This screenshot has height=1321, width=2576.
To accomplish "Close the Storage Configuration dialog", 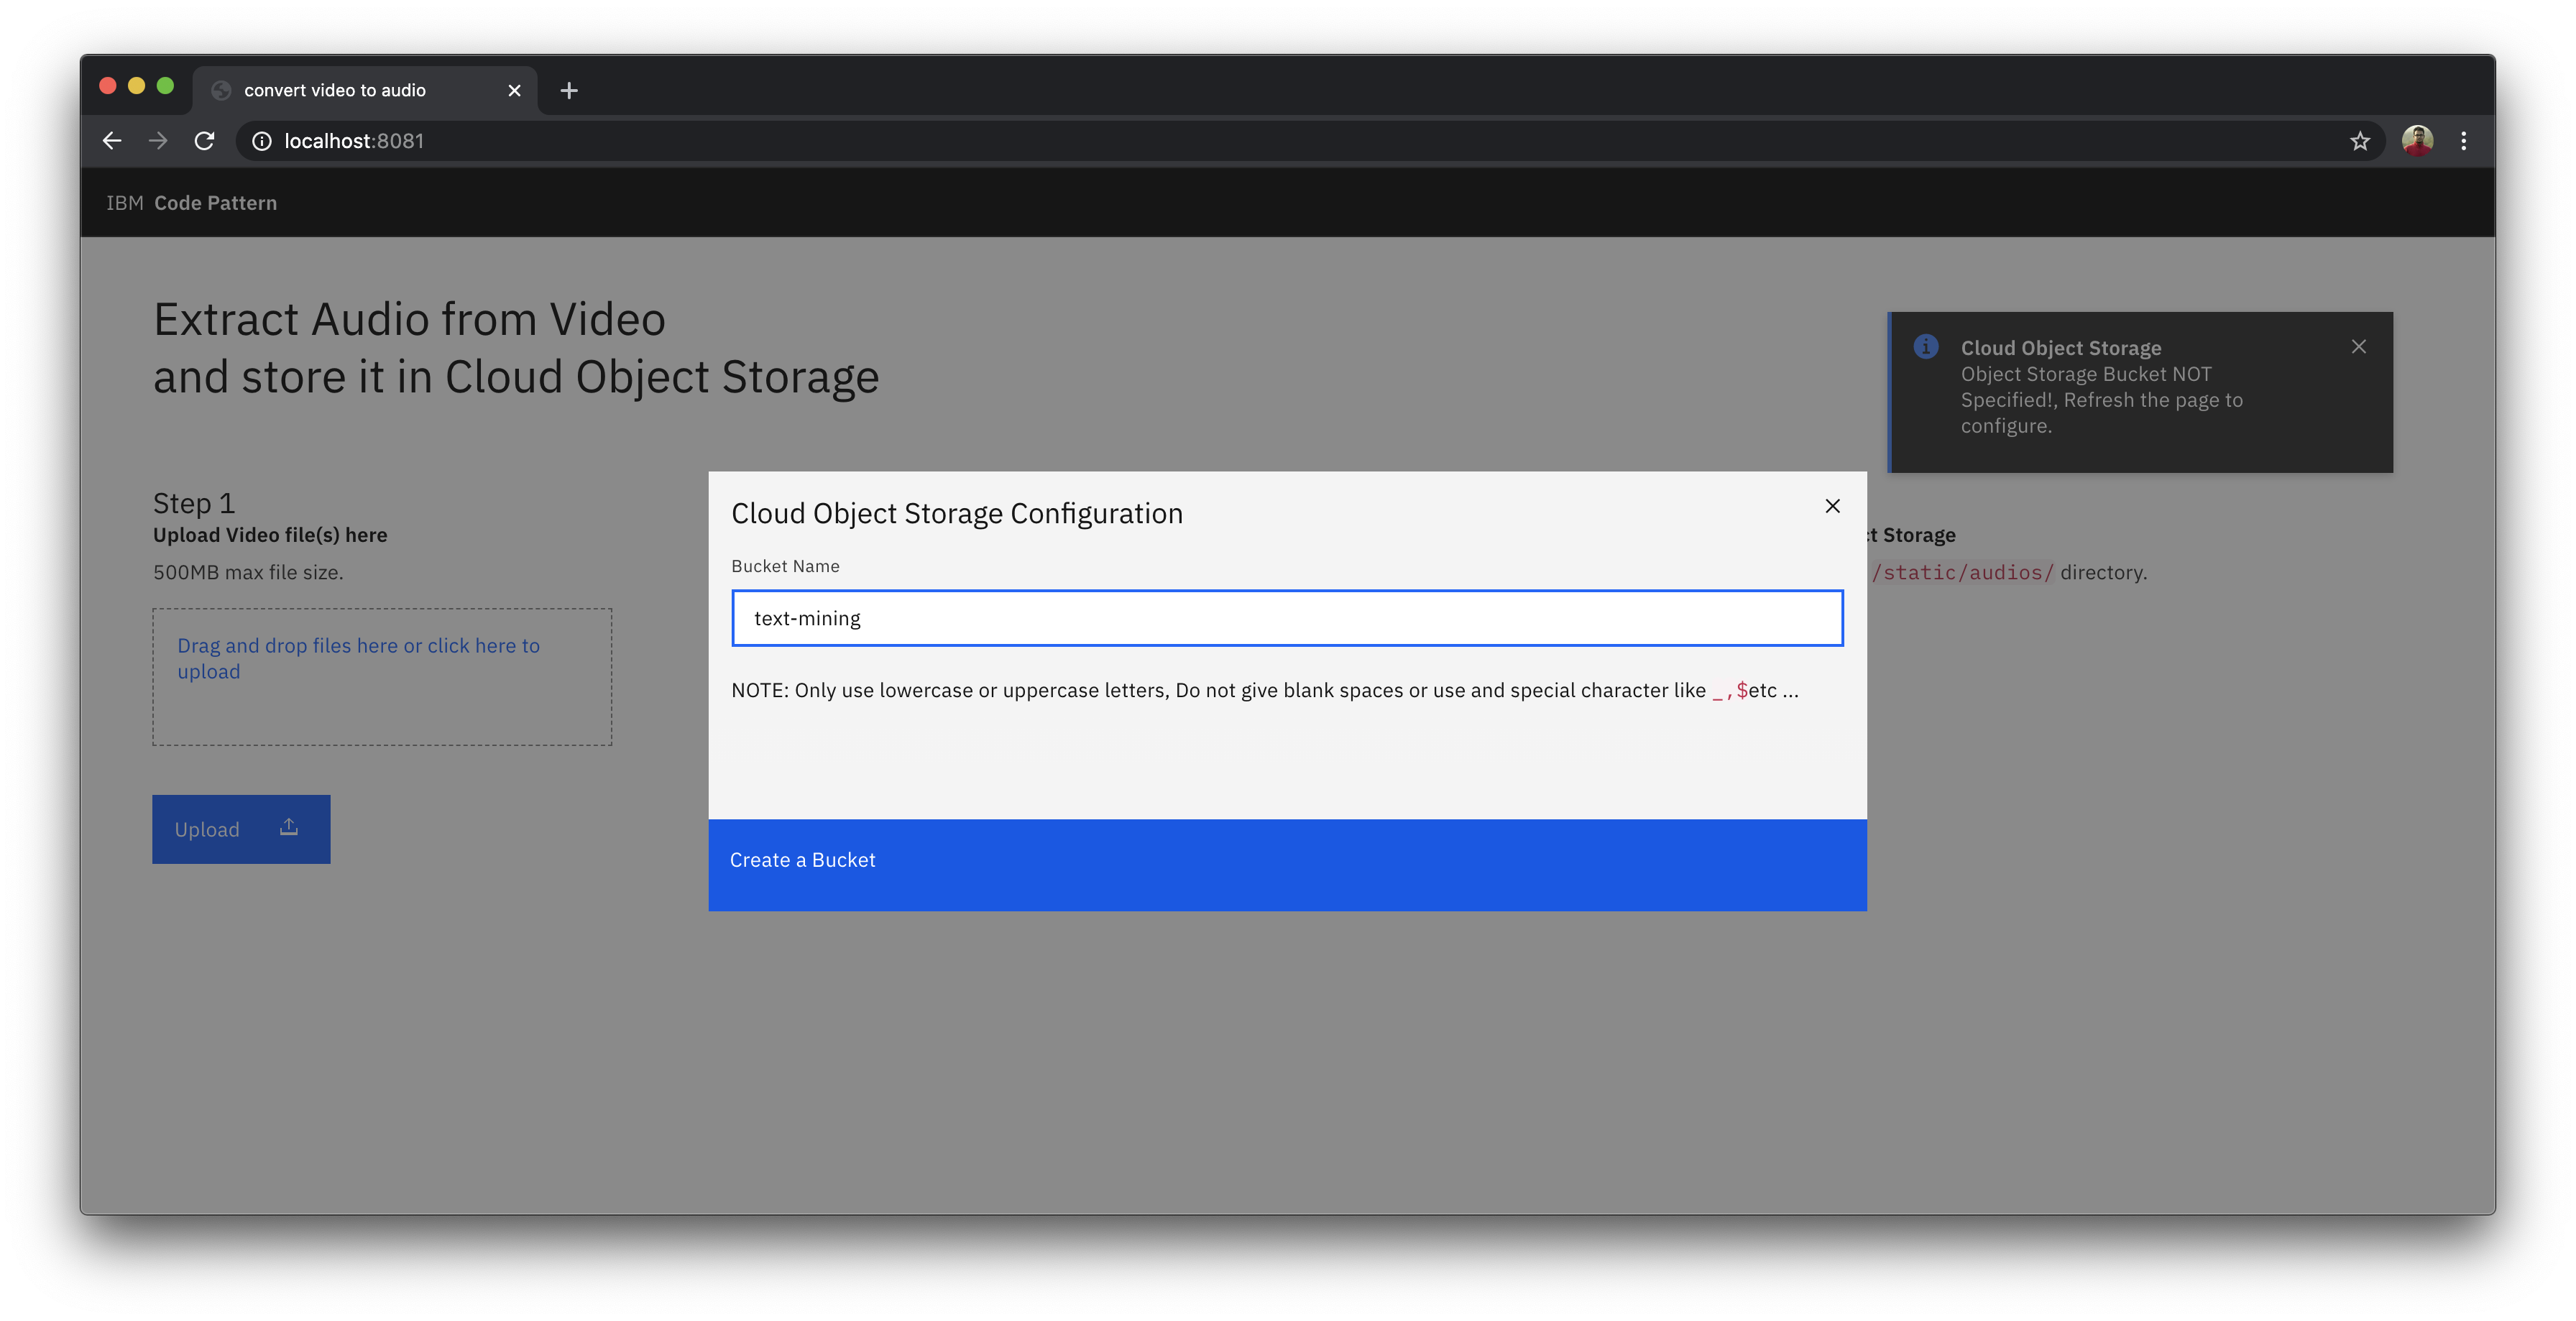I will (x=1832, y=506).
